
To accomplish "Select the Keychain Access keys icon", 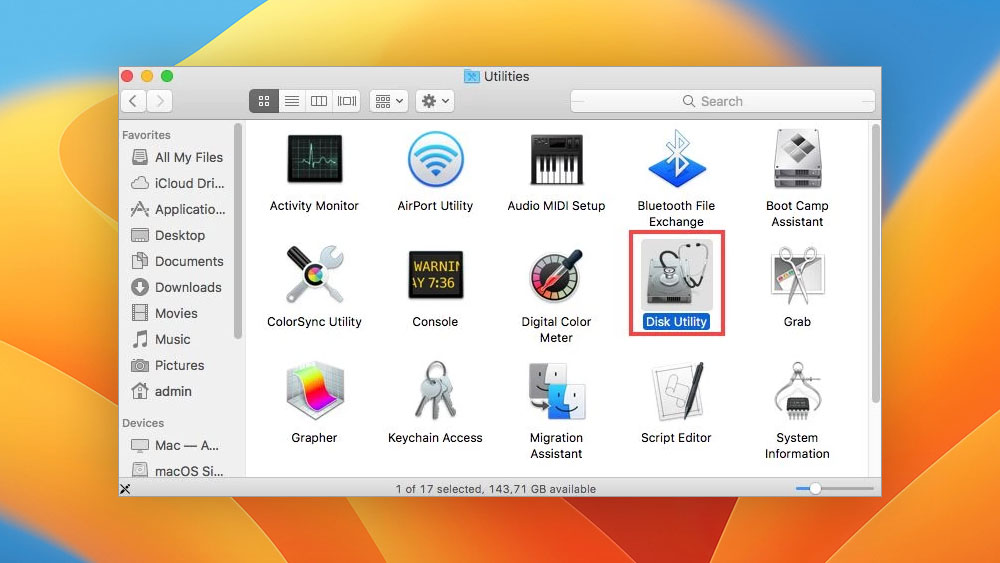I will 435,390.
